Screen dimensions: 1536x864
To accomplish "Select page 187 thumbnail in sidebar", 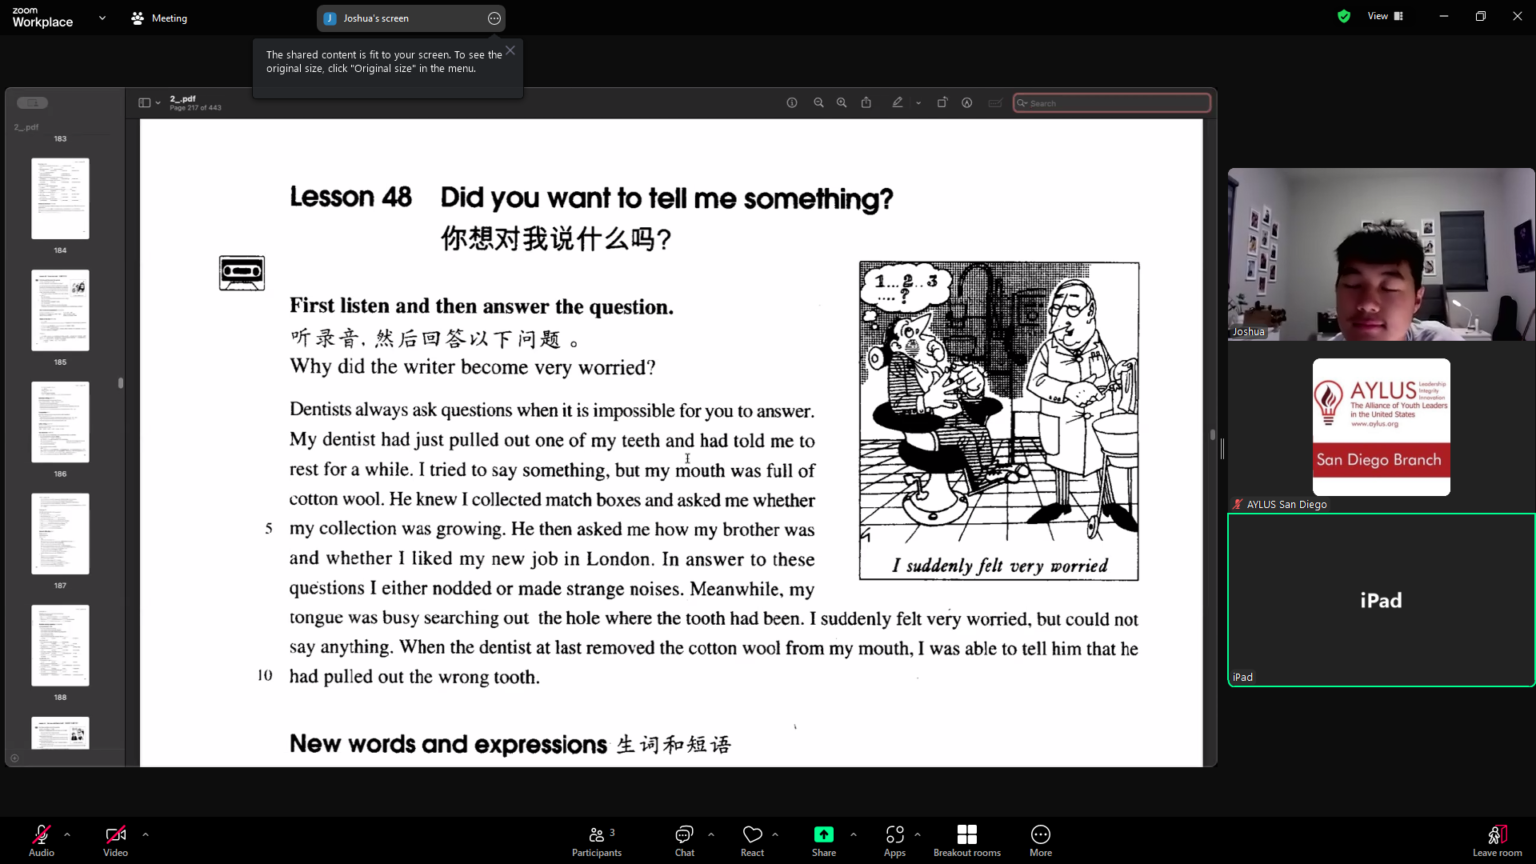I will pyautogui.click(x=60, y=534).
